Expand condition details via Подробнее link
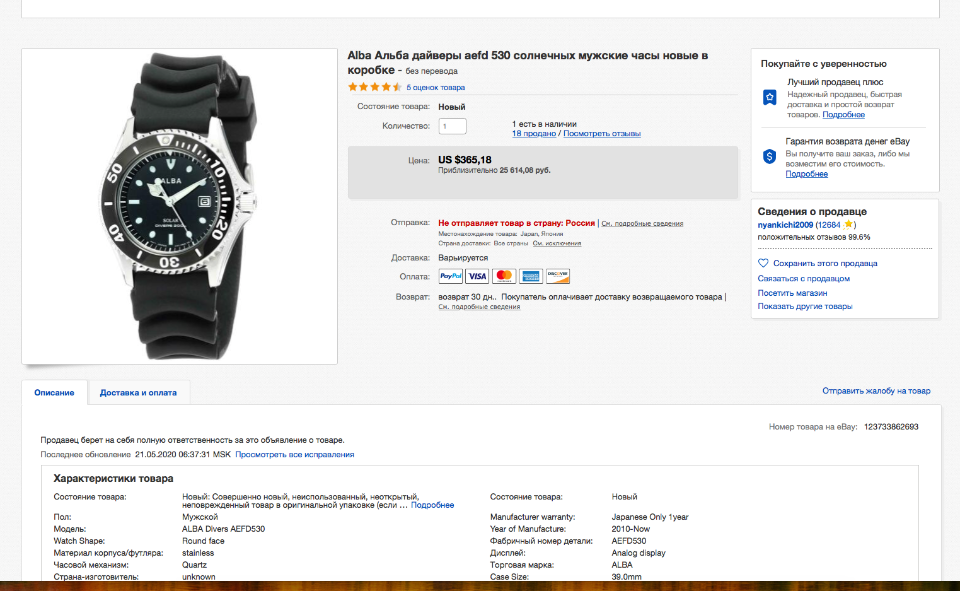 pos(432,505)
